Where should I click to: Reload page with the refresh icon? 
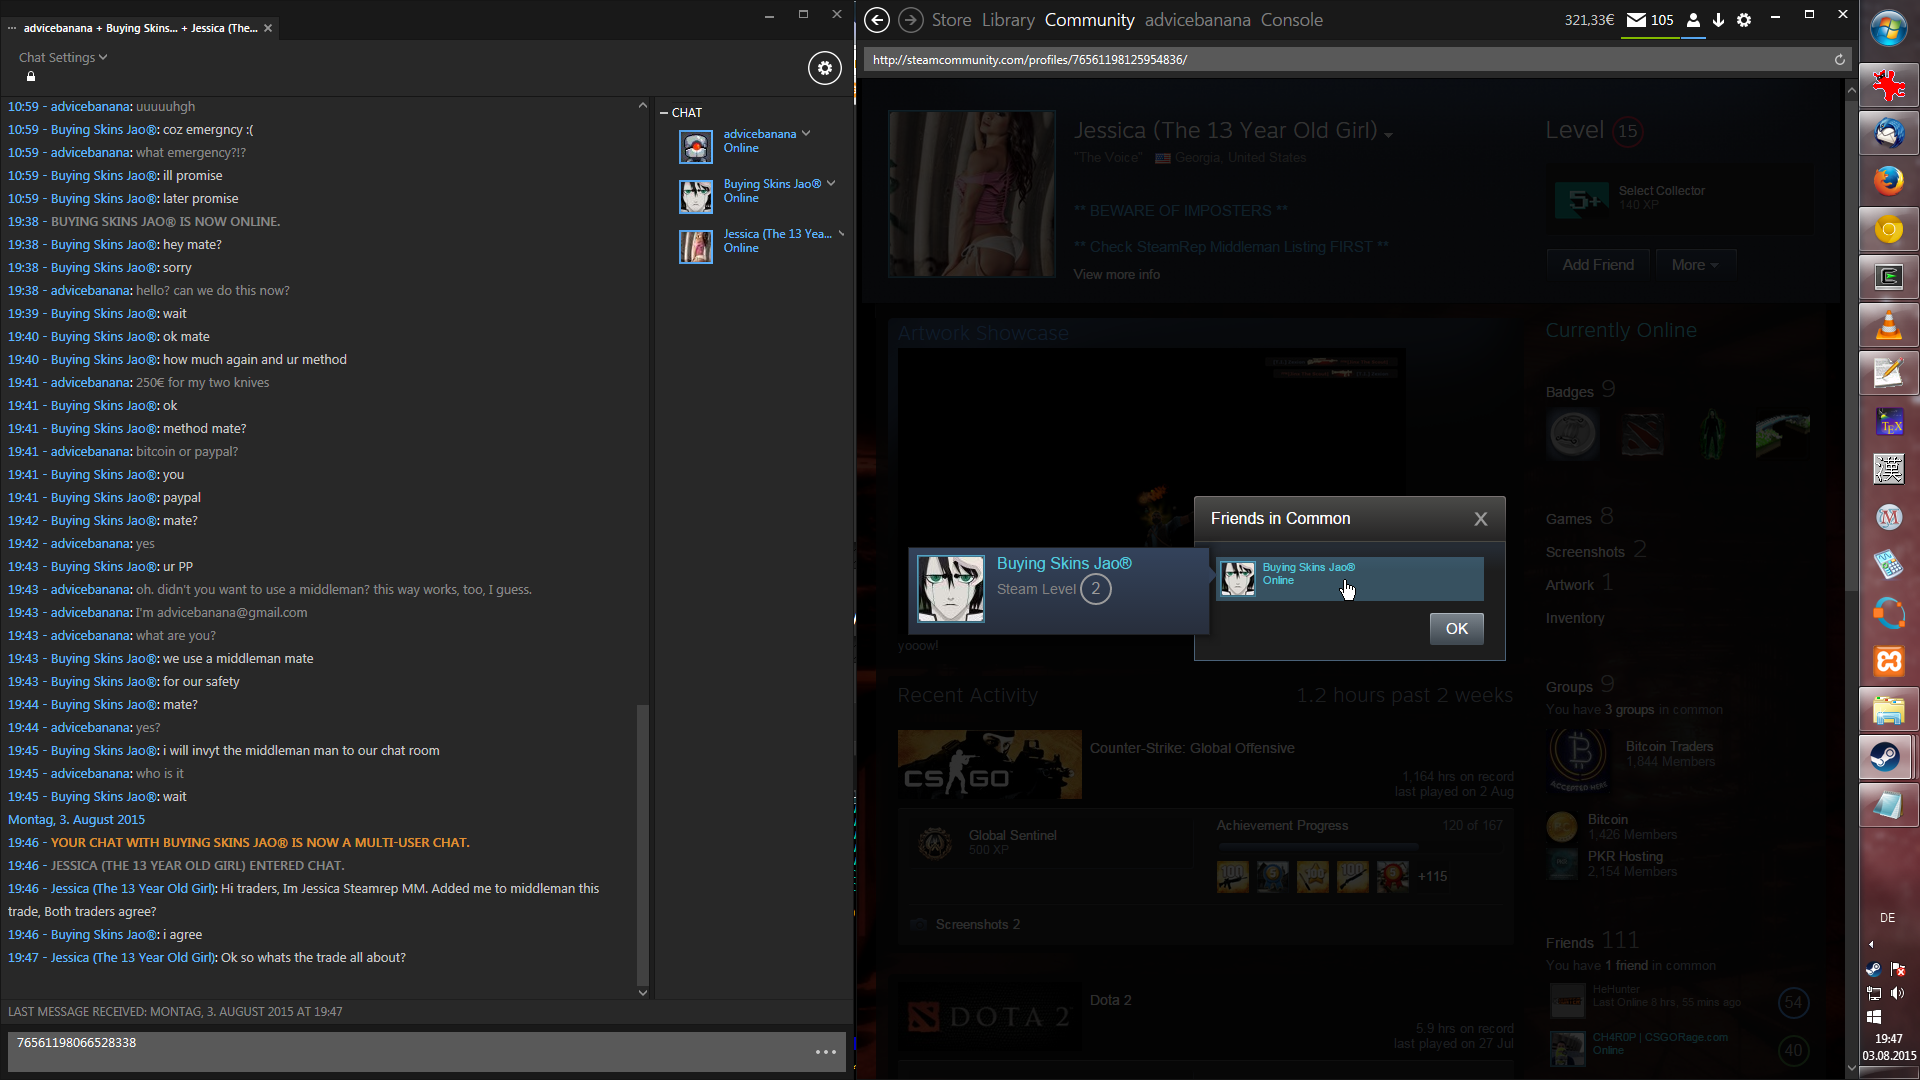[1839, 60]
